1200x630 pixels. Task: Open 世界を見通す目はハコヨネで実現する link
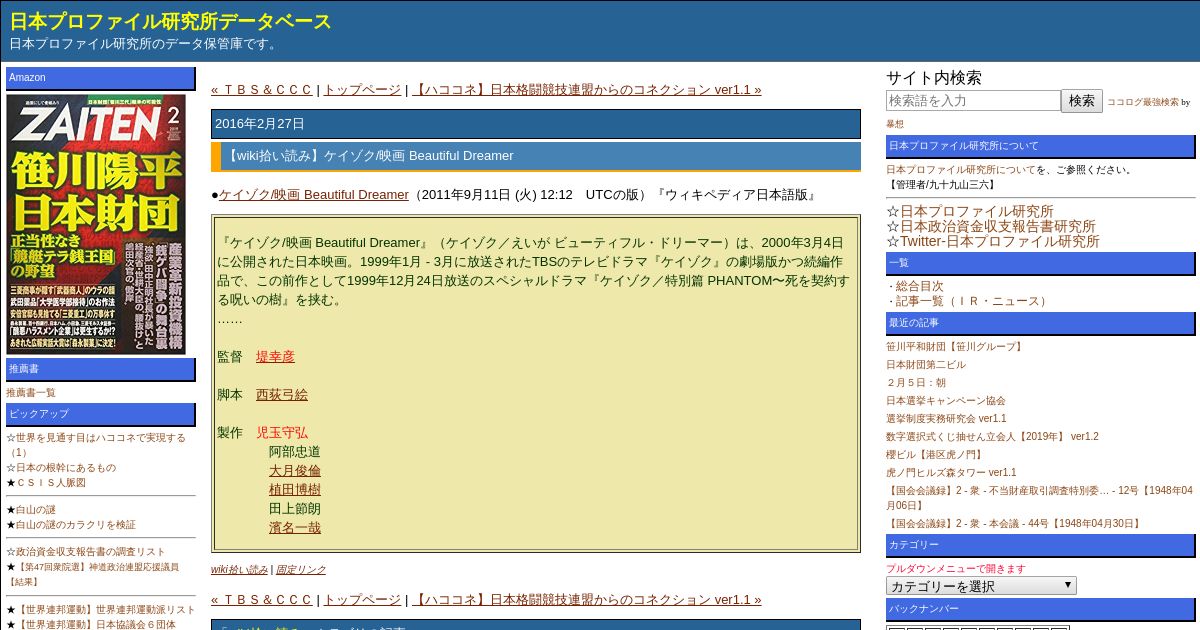pos(96,444)
